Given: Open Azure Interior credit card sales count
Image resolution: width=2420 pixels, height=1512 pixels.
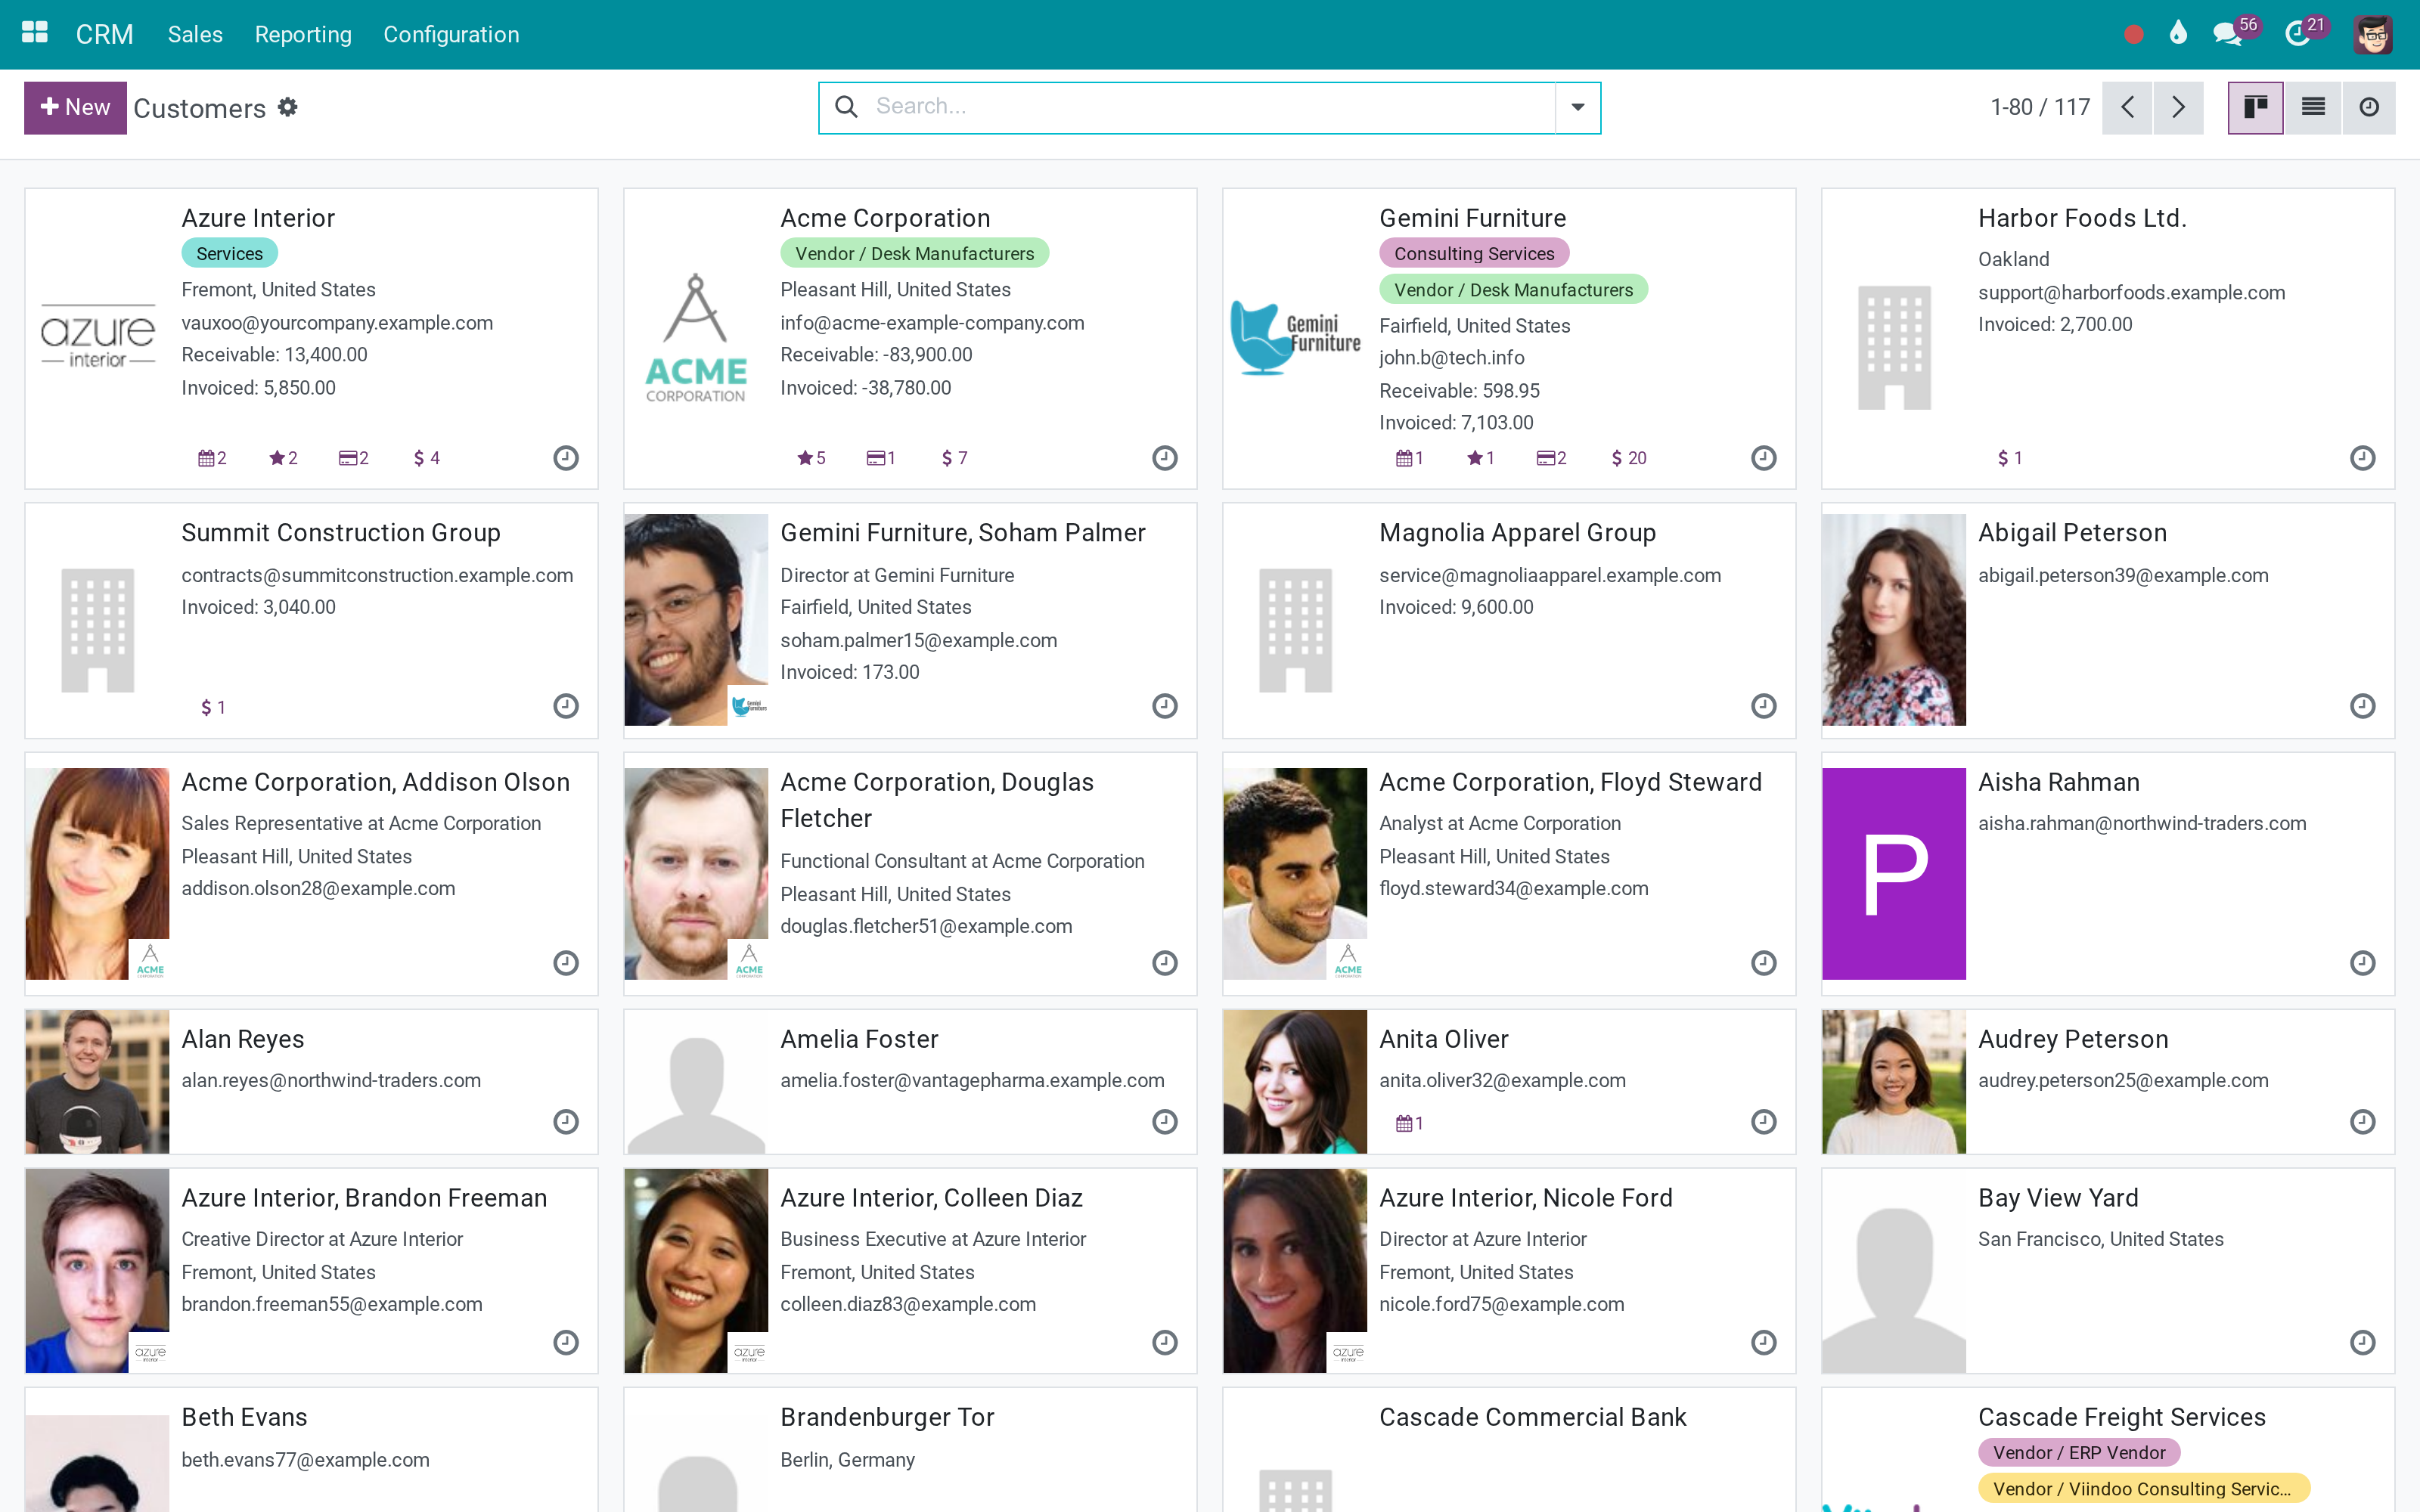Looking at the screenshot, I should (x=354, y=458).
